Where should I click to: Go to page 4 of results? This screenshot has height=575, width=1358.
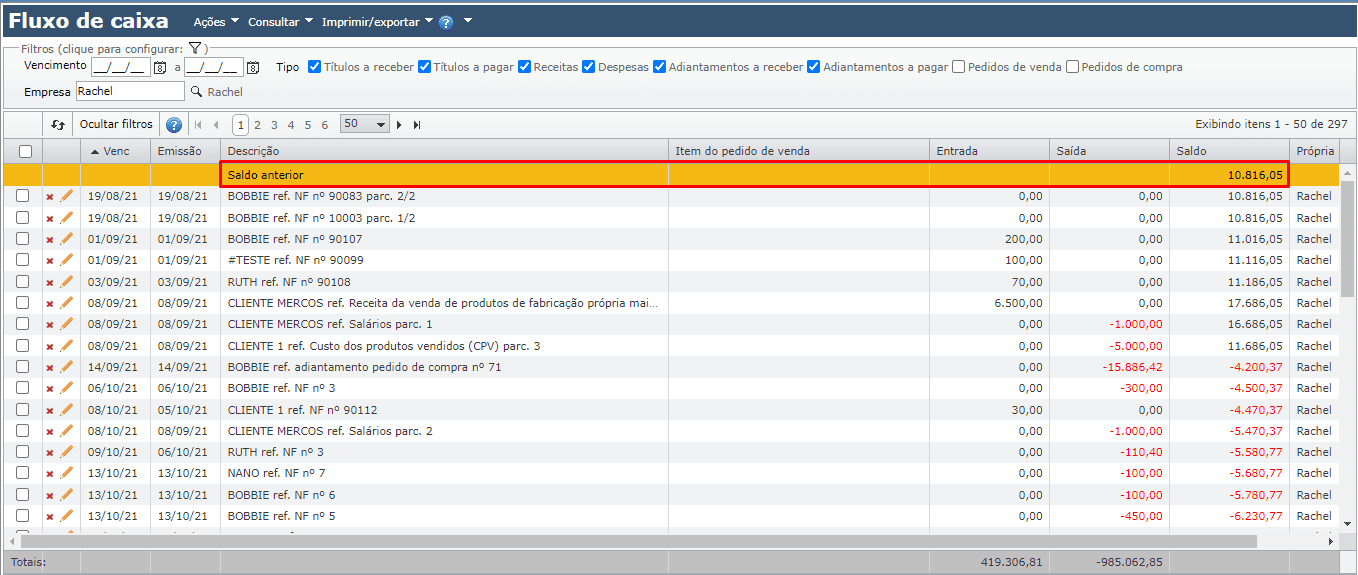(x=291, y=125)
